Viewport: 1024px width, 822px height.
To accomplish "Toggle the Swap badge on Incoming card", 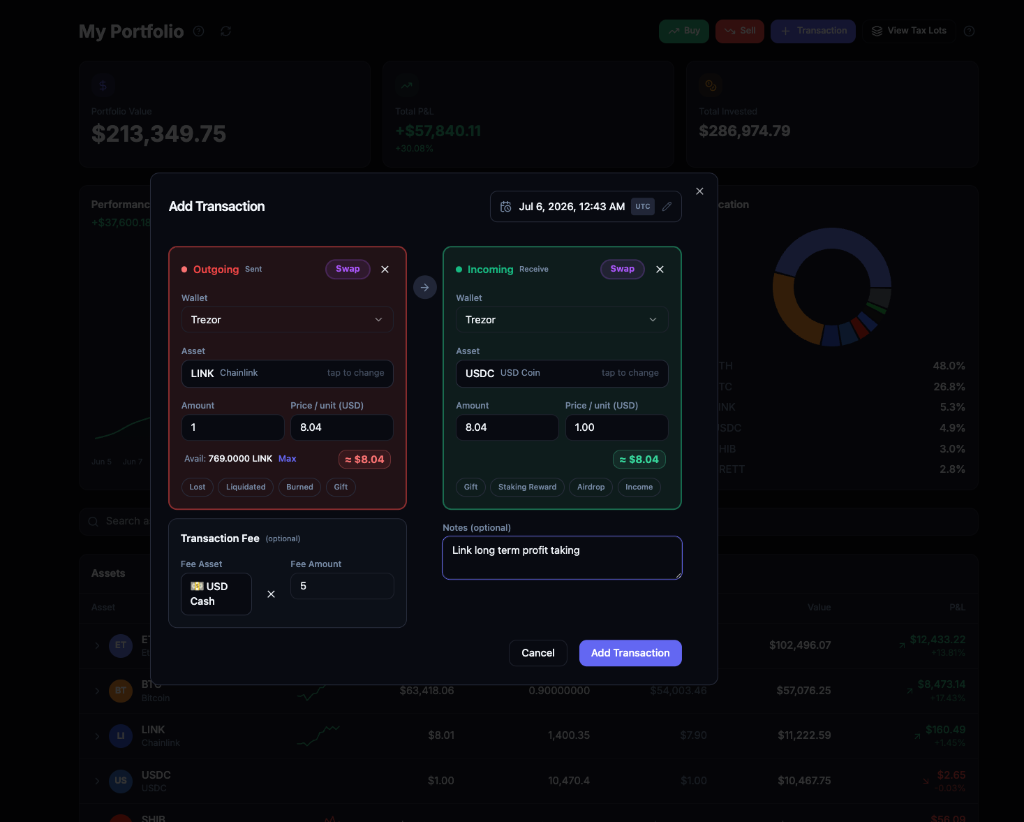I will [x=622, y=269].
